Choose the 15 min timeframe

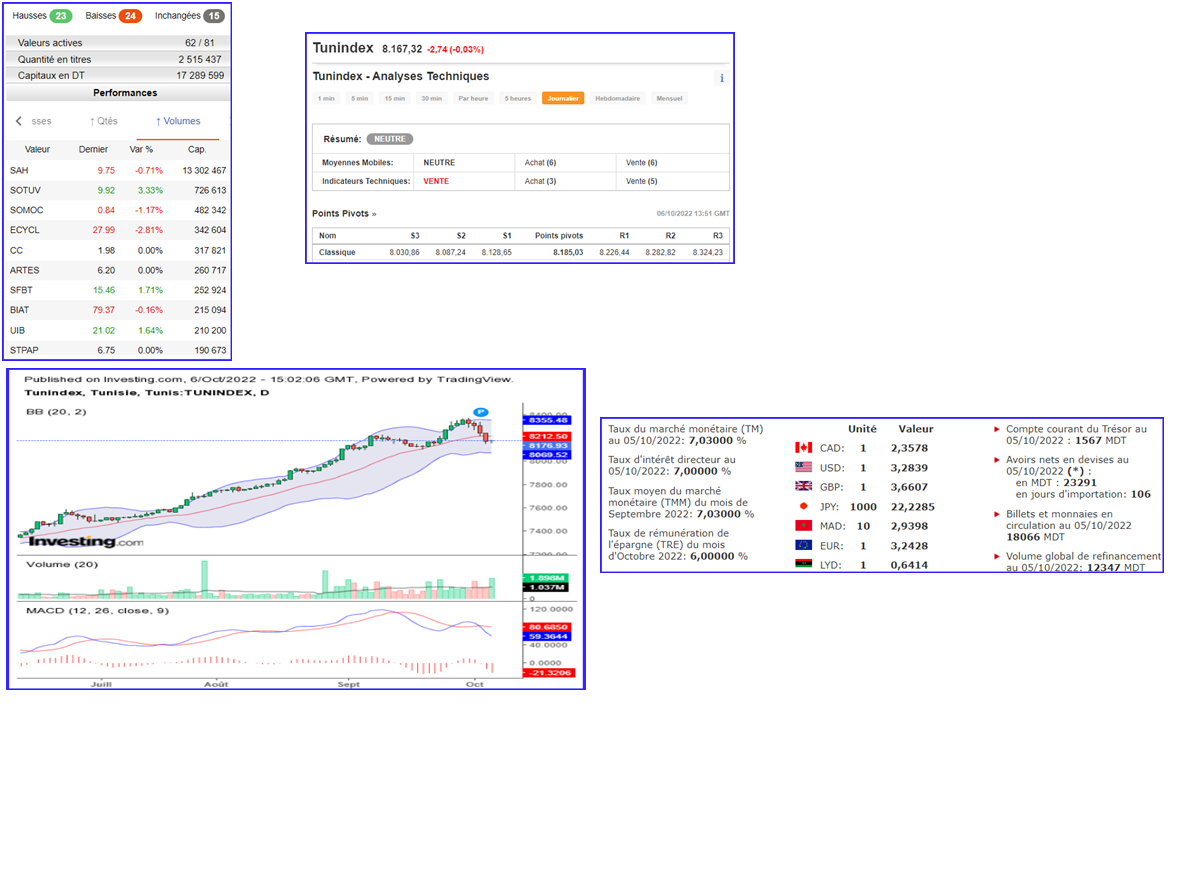pyautogui.click(x=395, y=98)
